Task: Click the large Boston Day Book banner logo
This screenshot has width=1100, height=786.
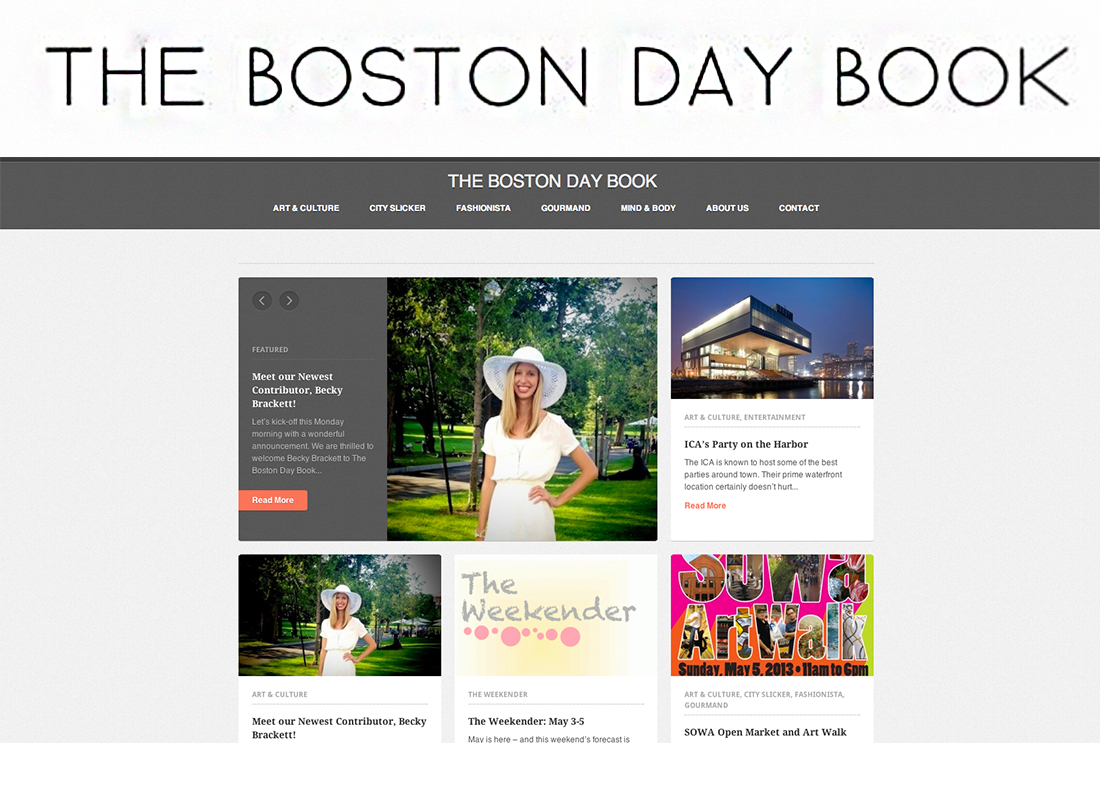Action: 556,77
